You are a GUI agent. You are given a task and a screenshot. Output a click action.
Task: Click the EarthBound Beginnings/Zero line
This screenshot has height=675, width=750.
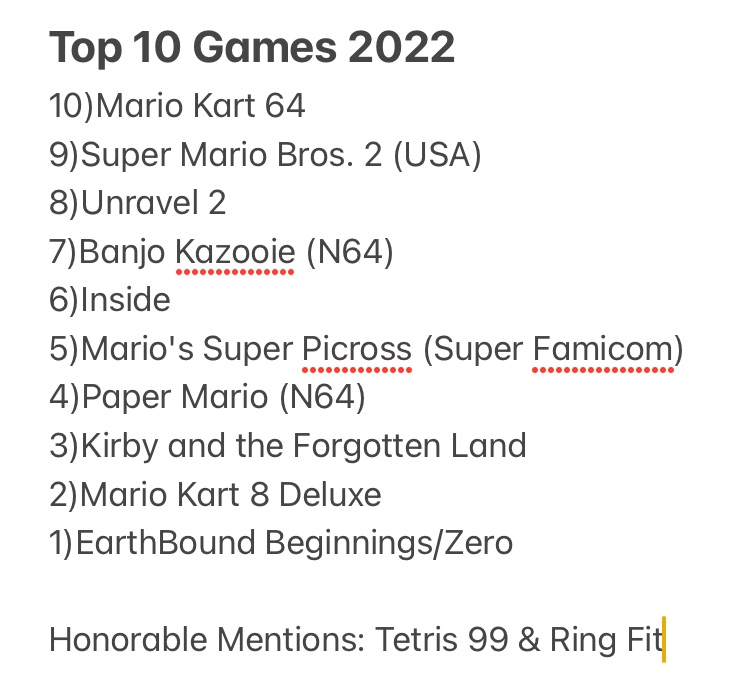tap(281, 543)
